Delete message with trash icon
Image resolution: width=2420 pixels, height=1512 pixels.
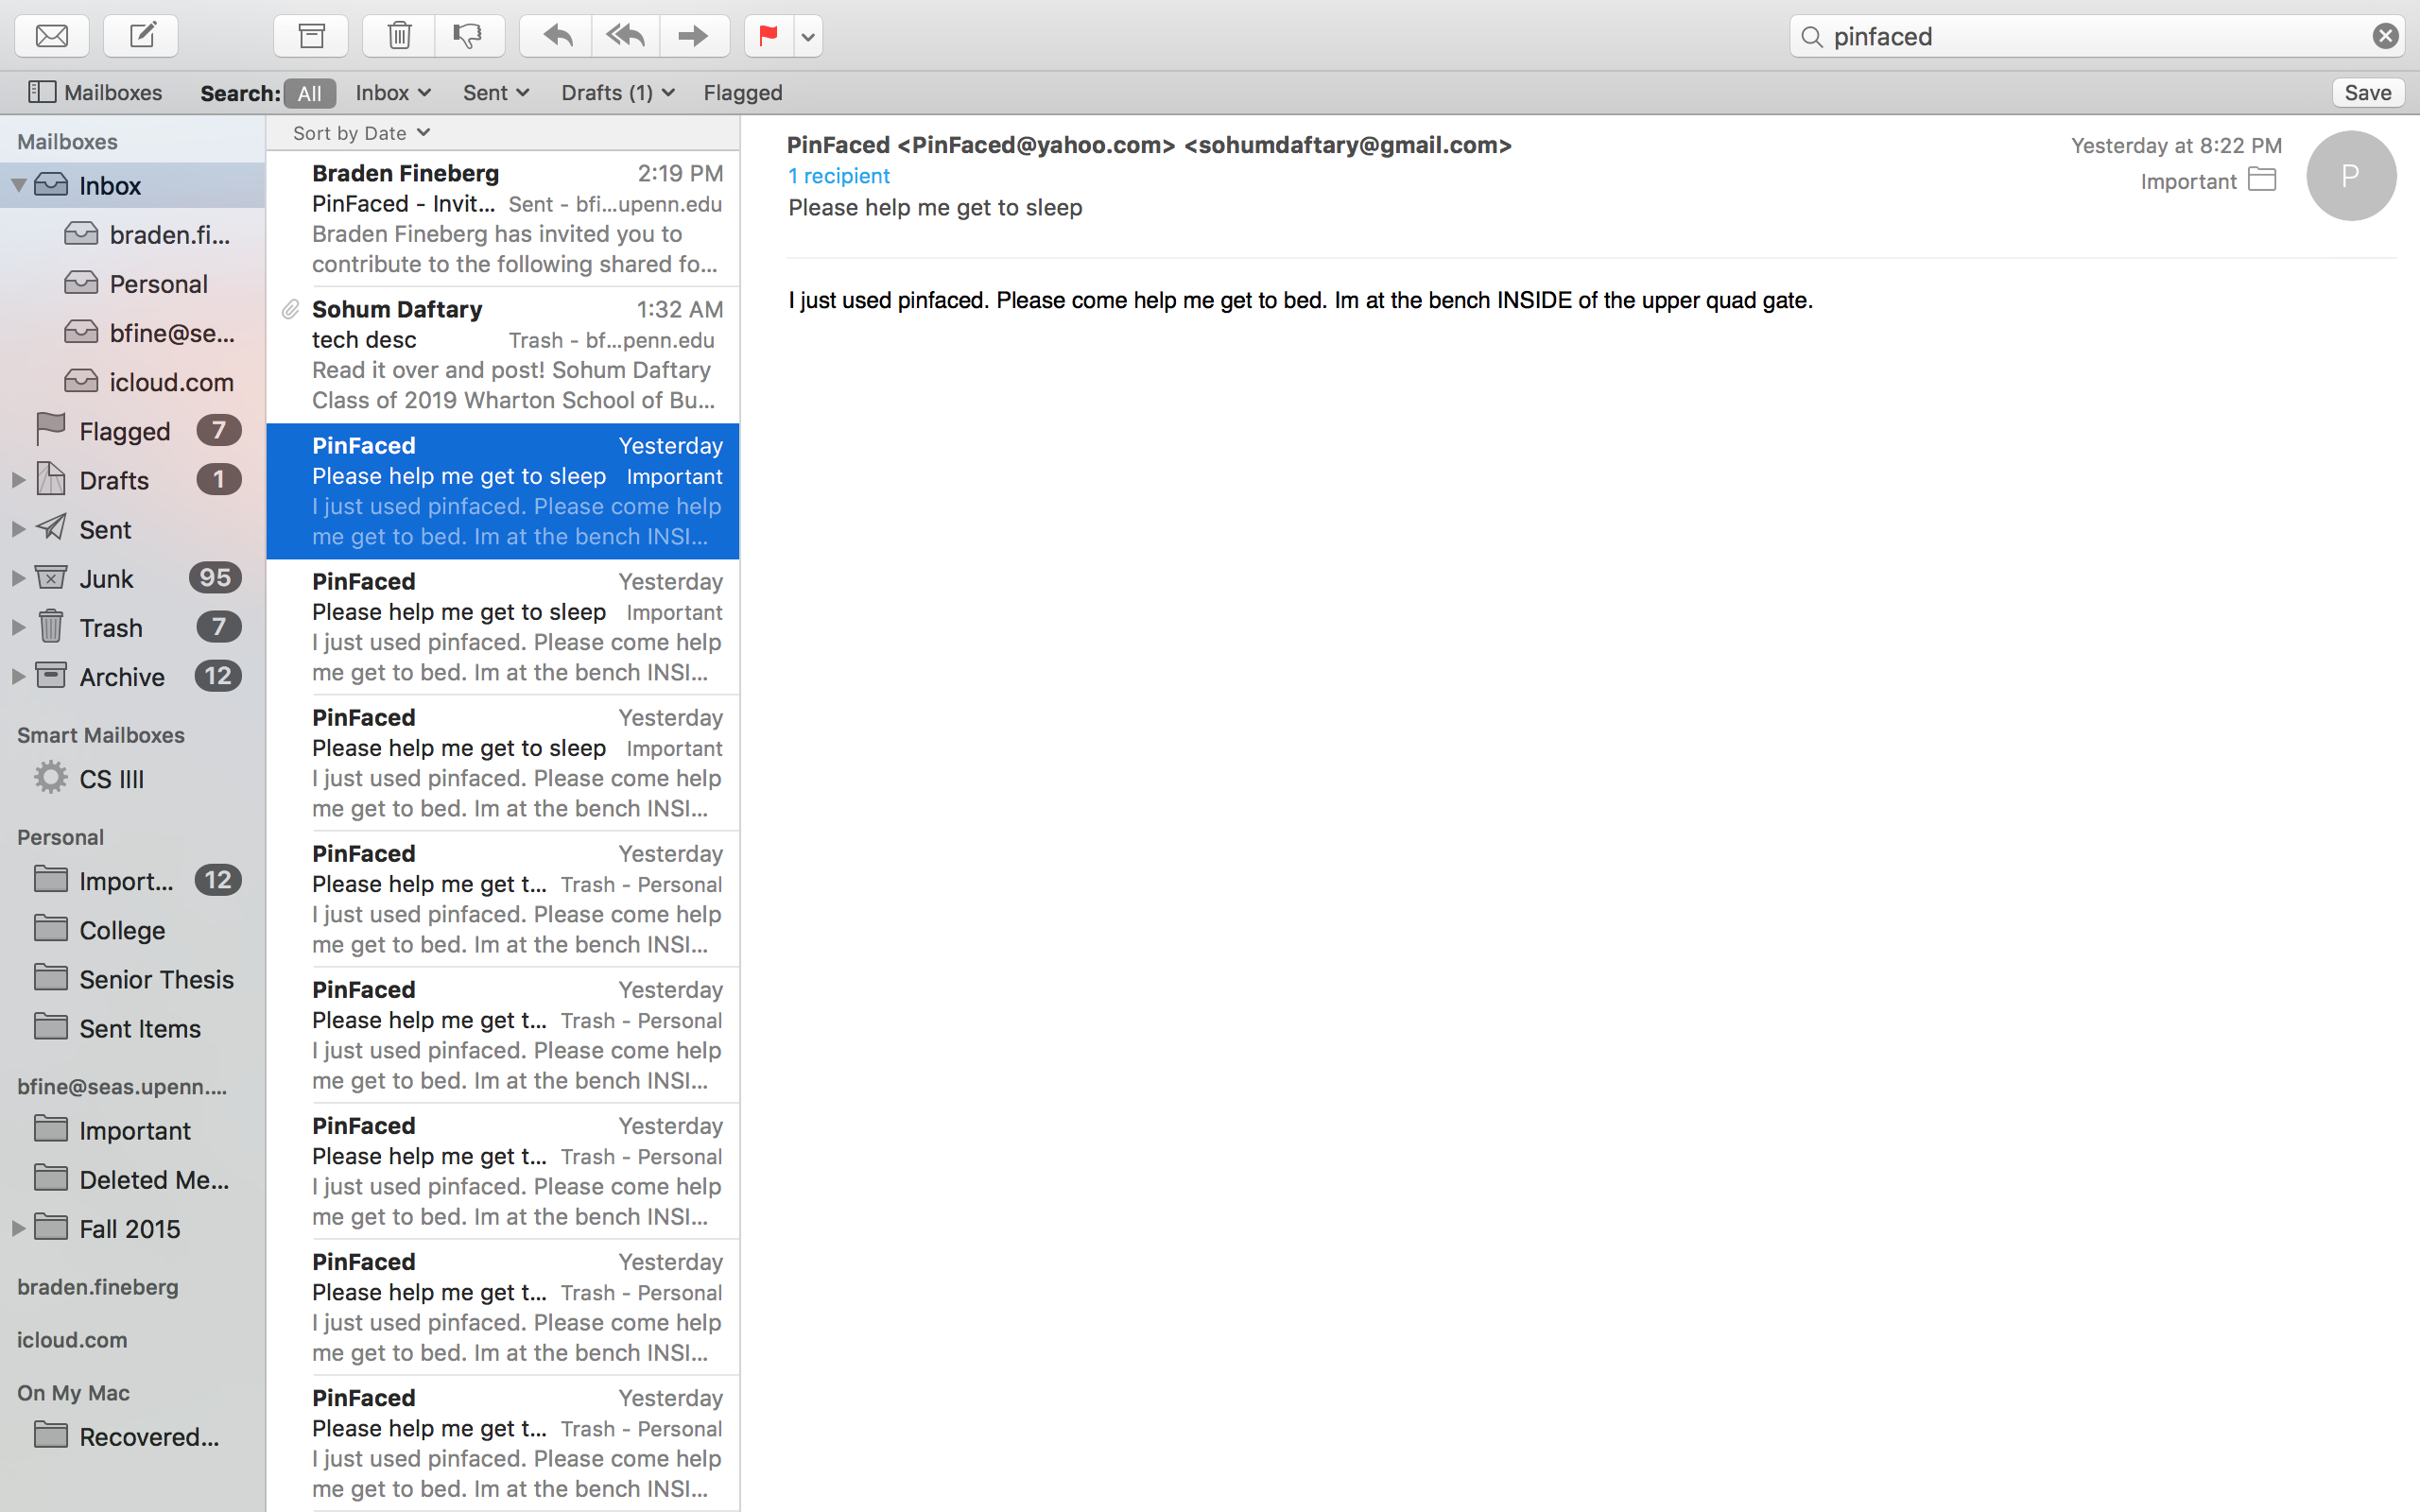click(399, 37)
